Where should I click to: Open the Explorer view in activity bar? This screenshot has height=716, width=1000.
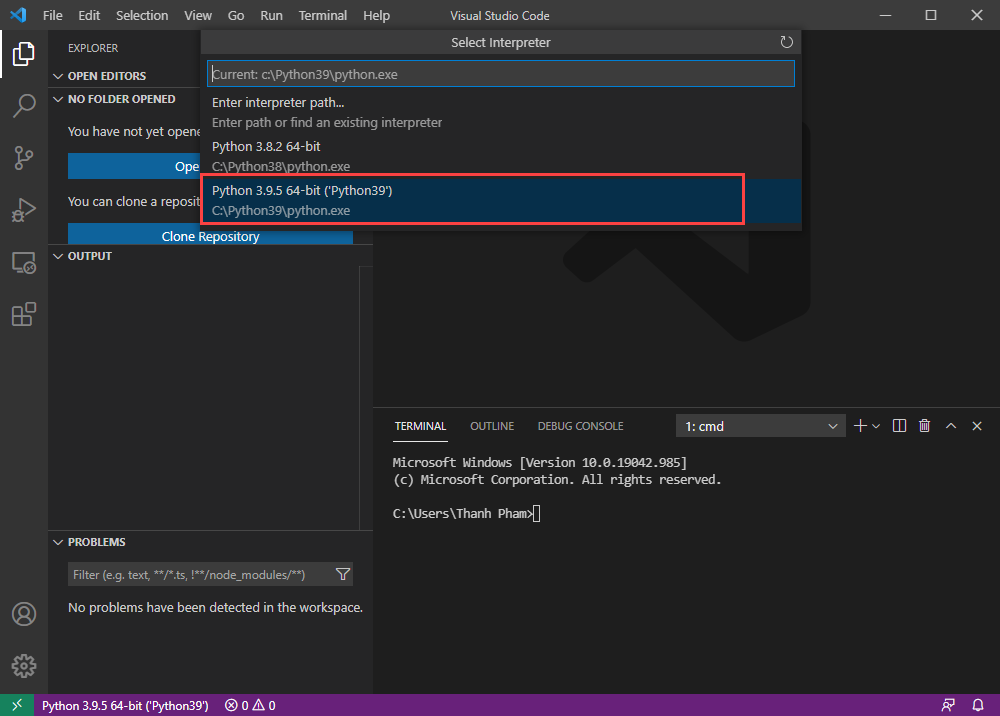pos(24,54)
